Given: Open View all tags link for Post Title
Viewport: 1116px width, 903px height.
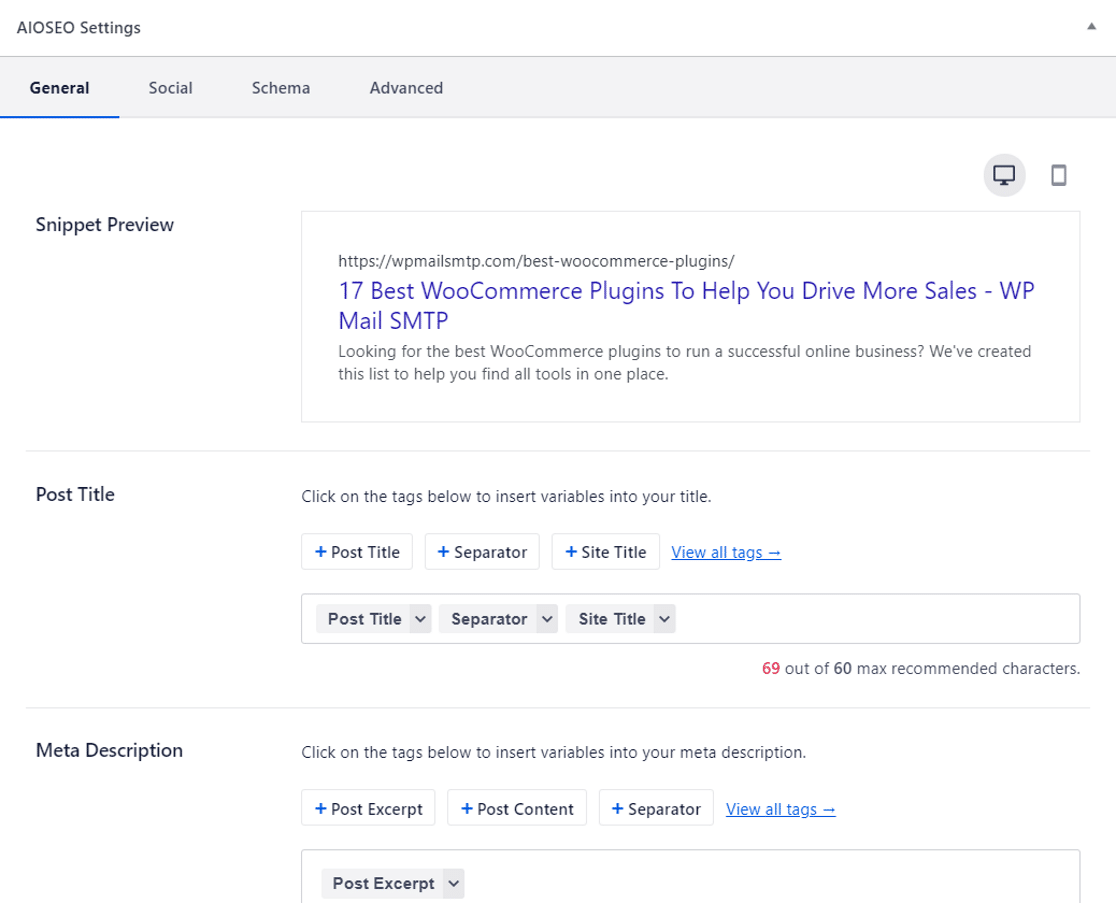Looking at the screenshot, I should tap(726, 552).
